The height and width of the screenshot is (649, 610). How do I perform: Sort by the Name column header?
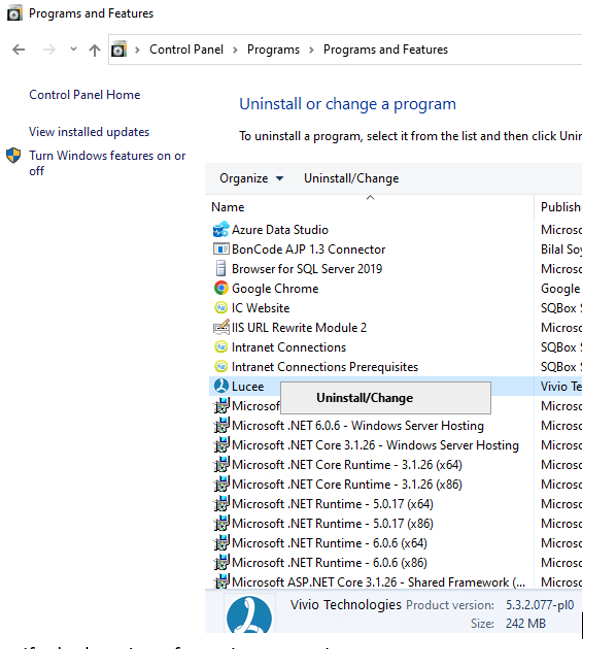pos(228,207)
